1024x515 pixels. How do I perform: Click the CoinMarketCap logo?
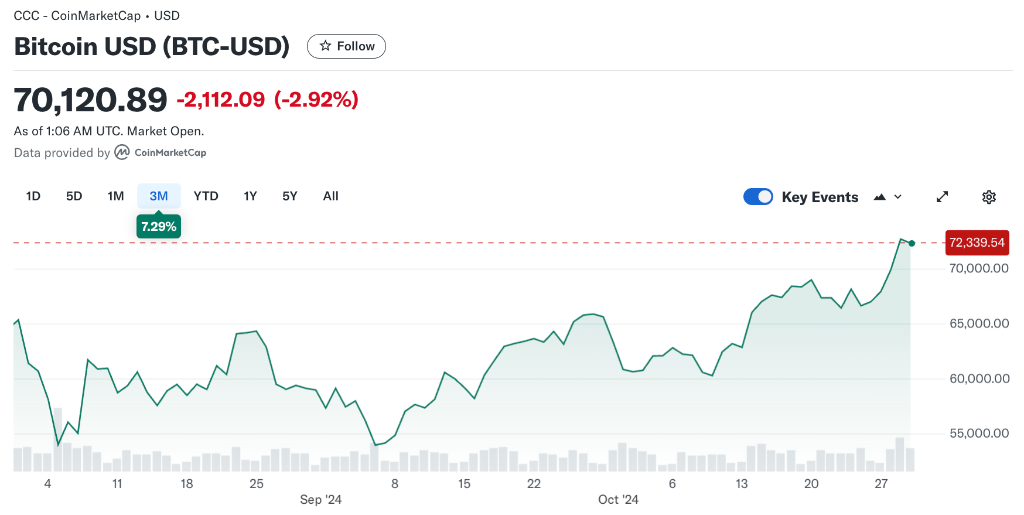point(160,153)
